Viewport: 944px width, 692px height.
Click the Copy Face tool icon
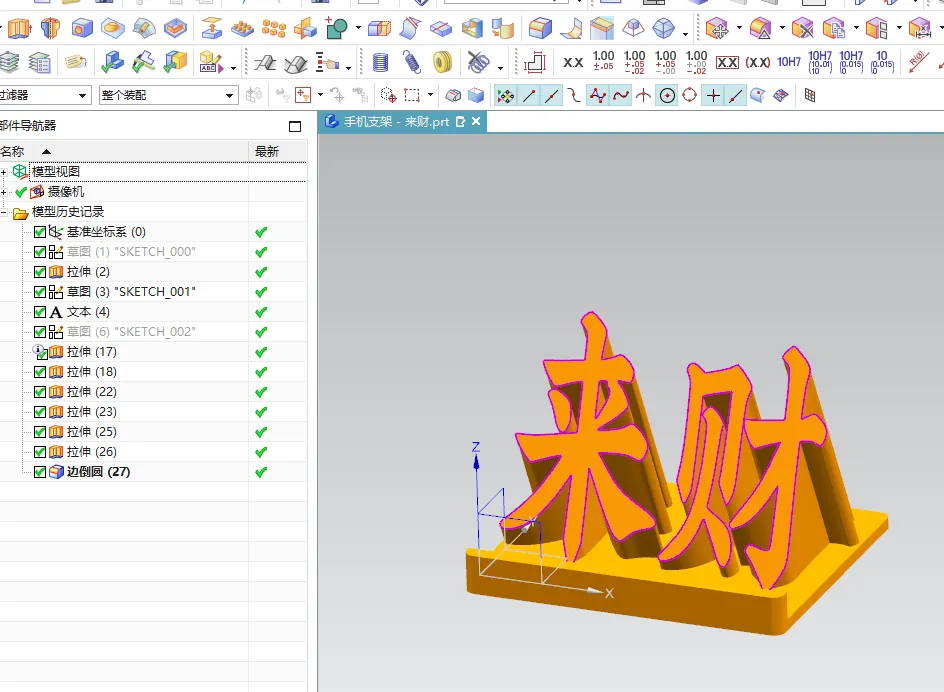click(834, 28)
